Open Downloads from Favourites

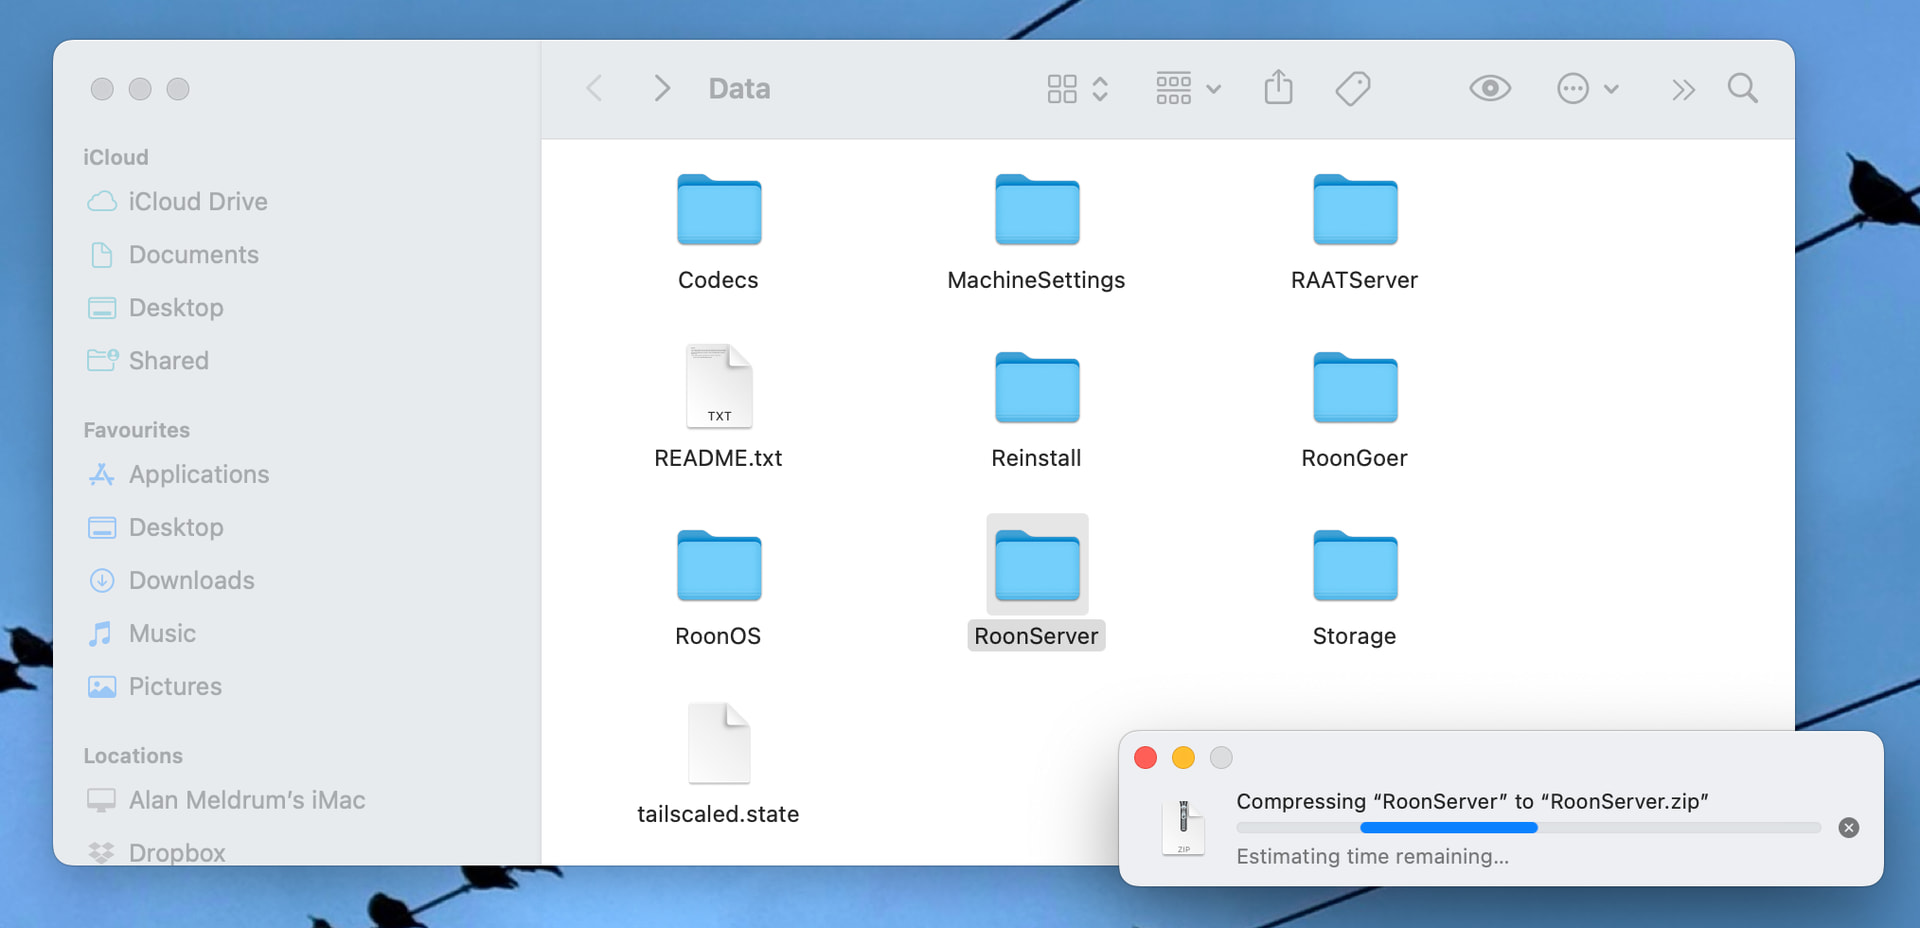191,580
